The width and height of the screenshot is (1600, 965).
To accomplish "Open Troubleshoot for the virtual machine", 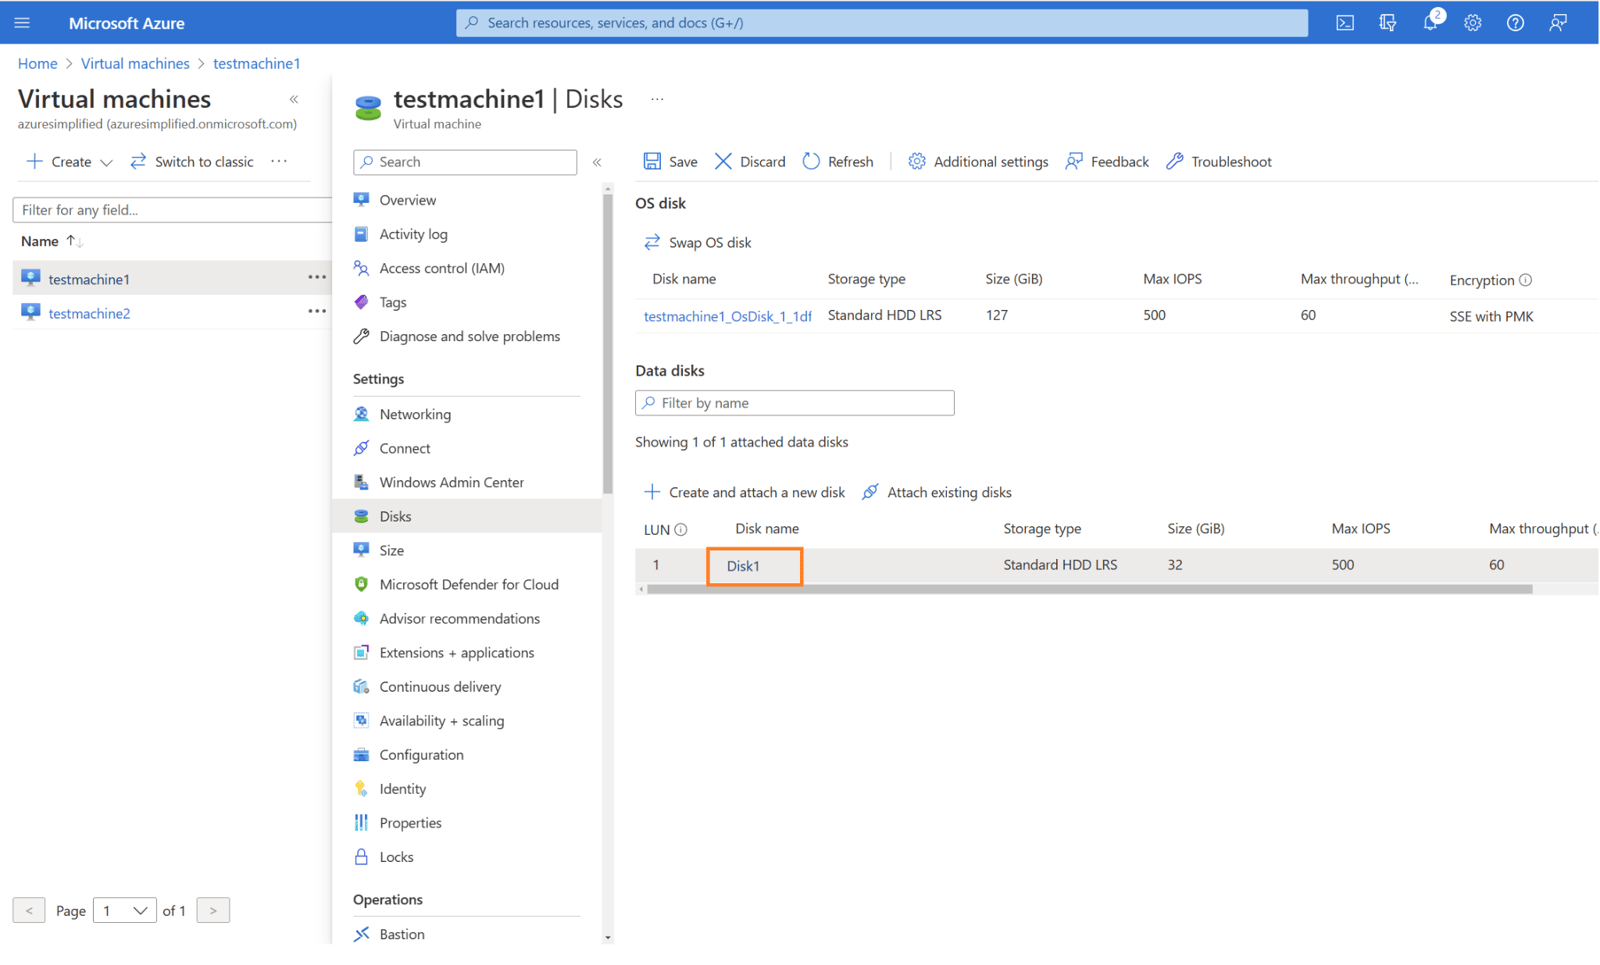I will click(x=1218, y=161).
